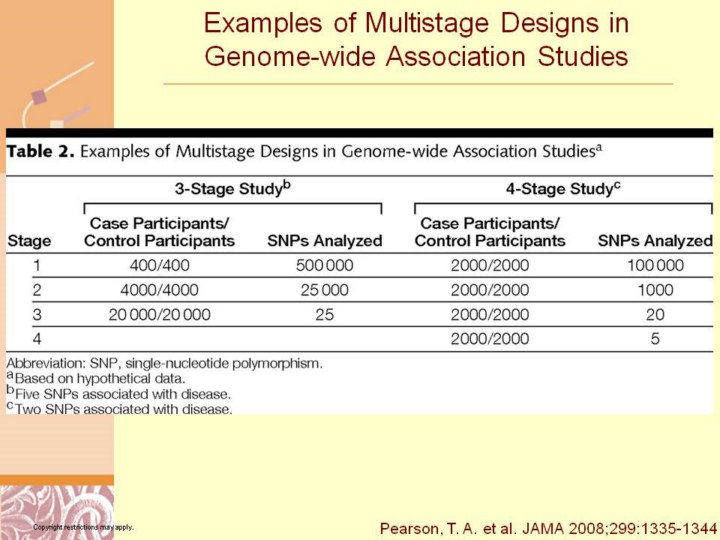720x540 pixels.
Task: Click the stage 4 SNPs value '5'
Action: [x=654, y=339]
